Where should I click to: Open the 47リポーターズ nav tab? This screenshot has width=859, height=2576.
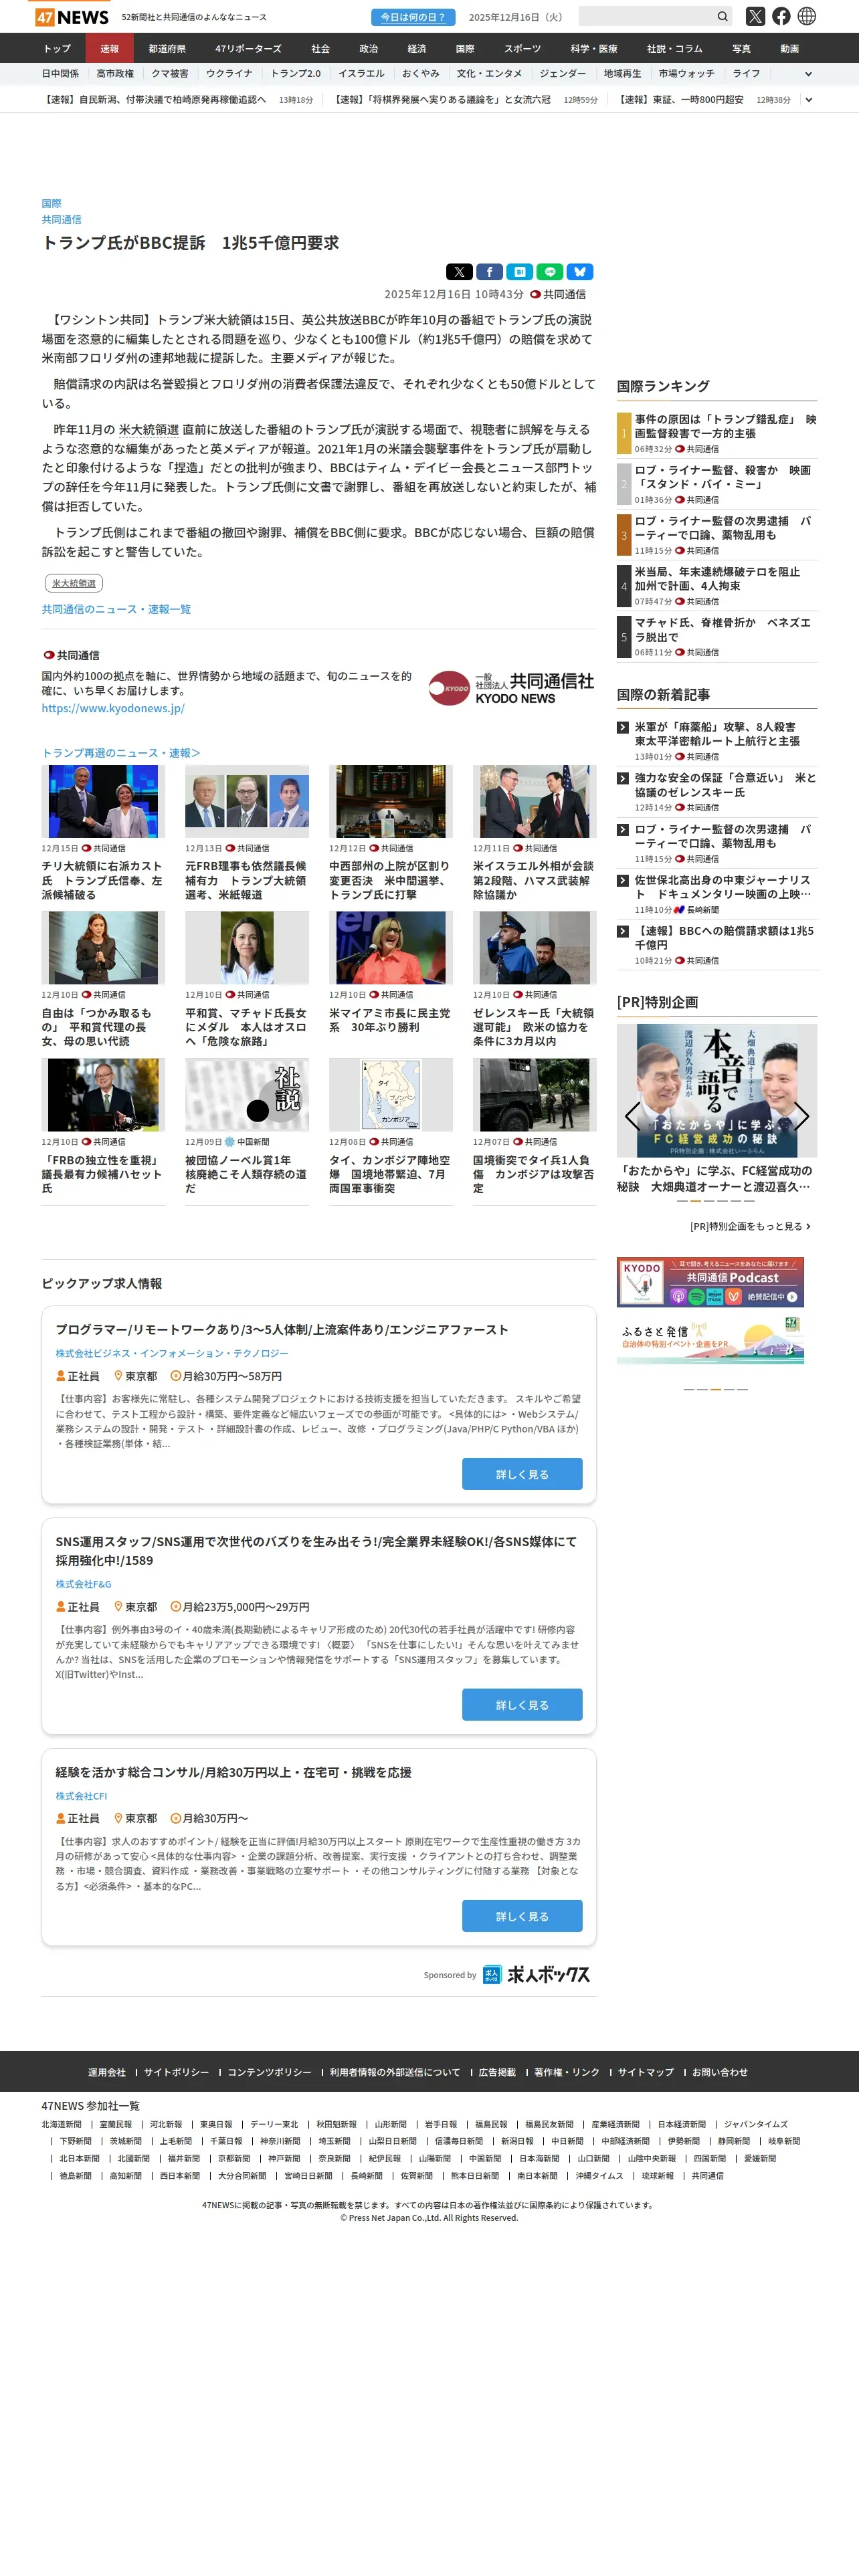248,48
